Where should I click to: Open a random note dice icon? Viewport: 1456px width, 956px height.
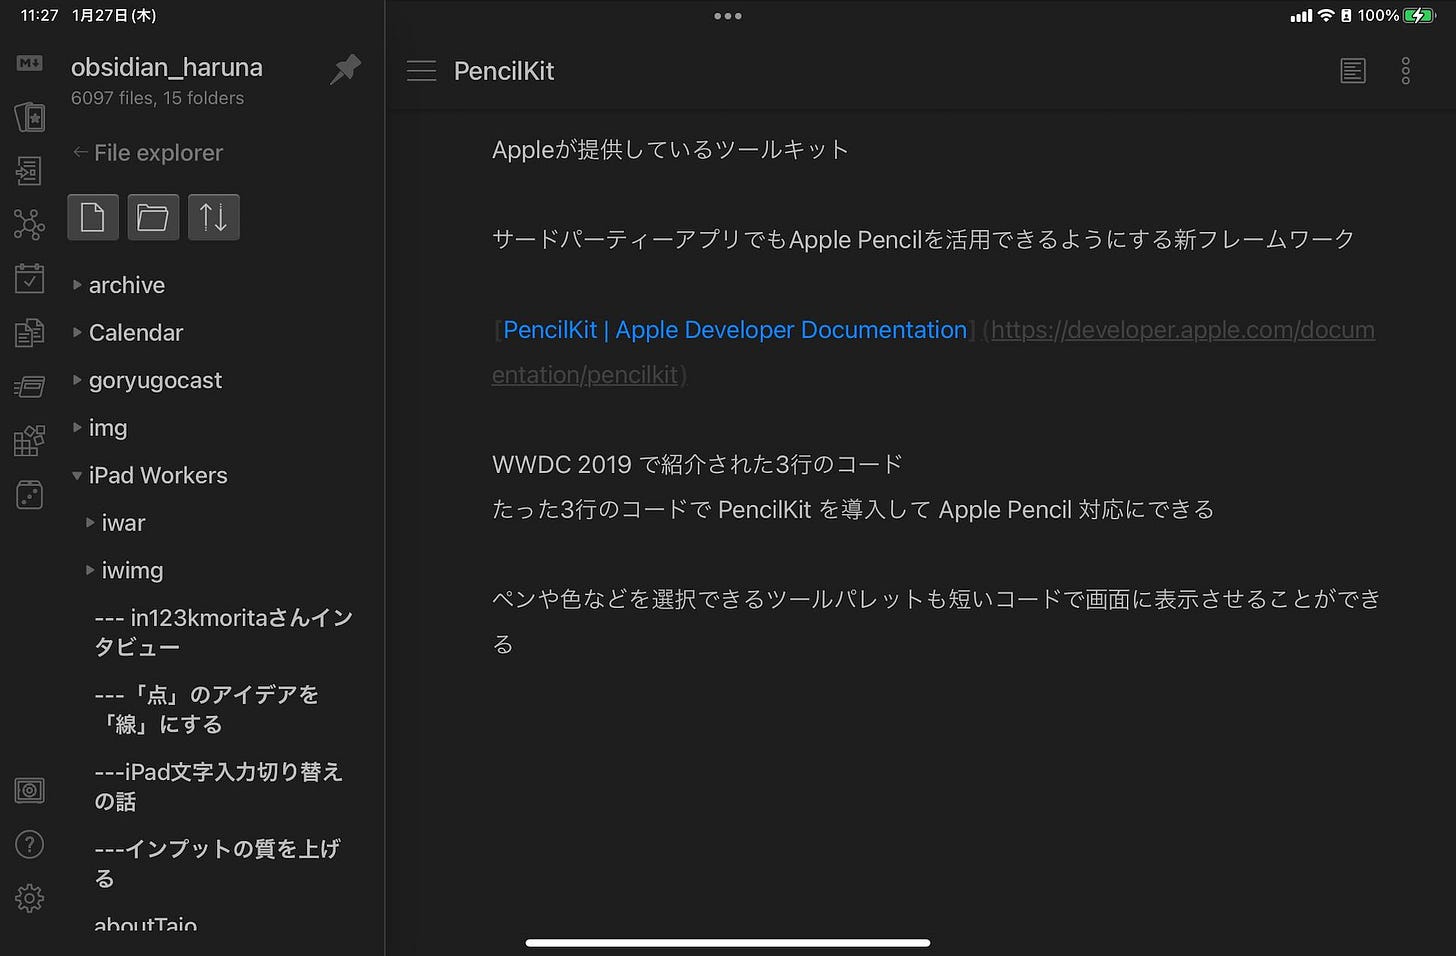coord(29,494)
